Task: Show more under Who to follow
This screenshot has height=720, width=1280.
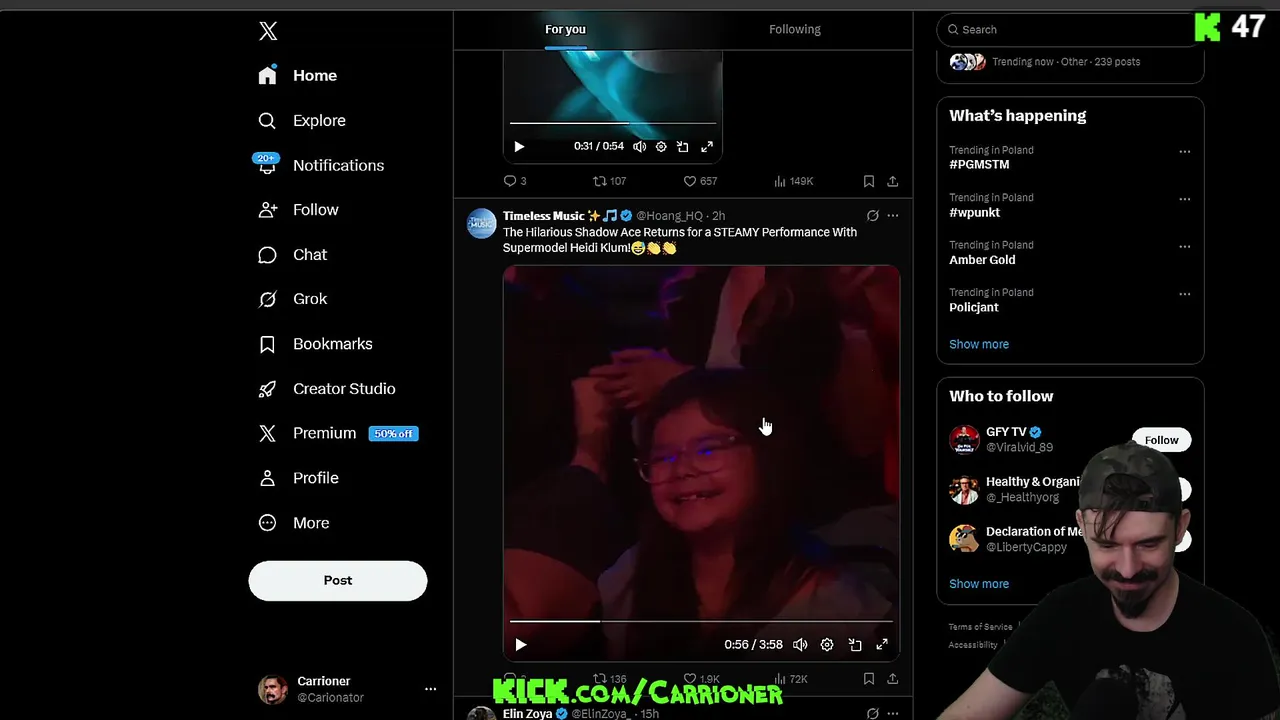Action: (x=979, y=584)
